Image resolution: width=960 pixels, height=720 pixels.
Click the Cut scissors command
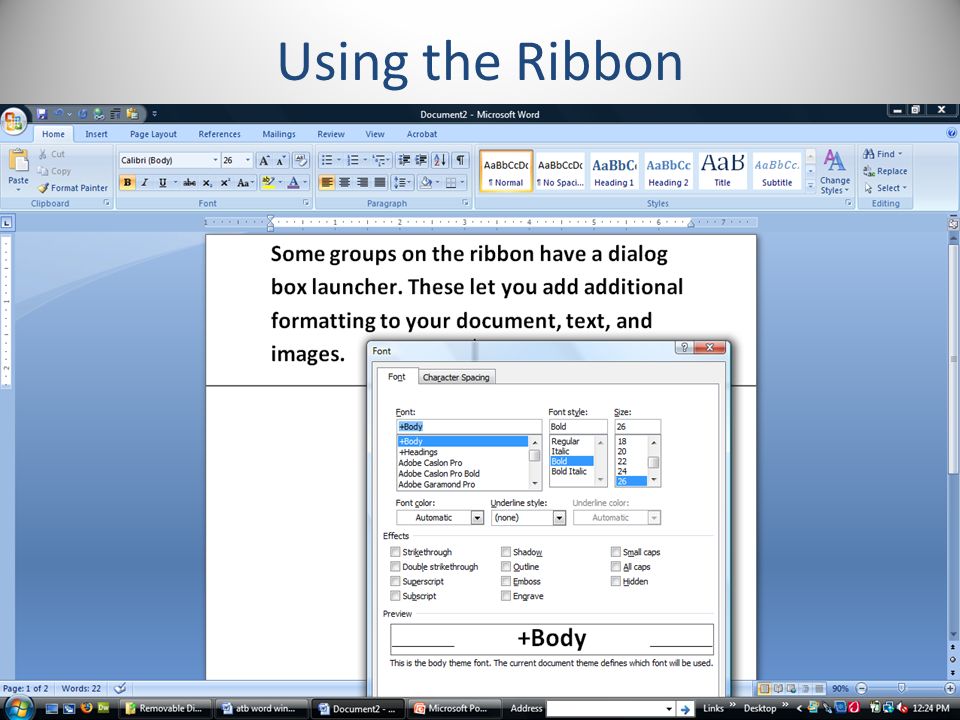click(x=51, y=154)
